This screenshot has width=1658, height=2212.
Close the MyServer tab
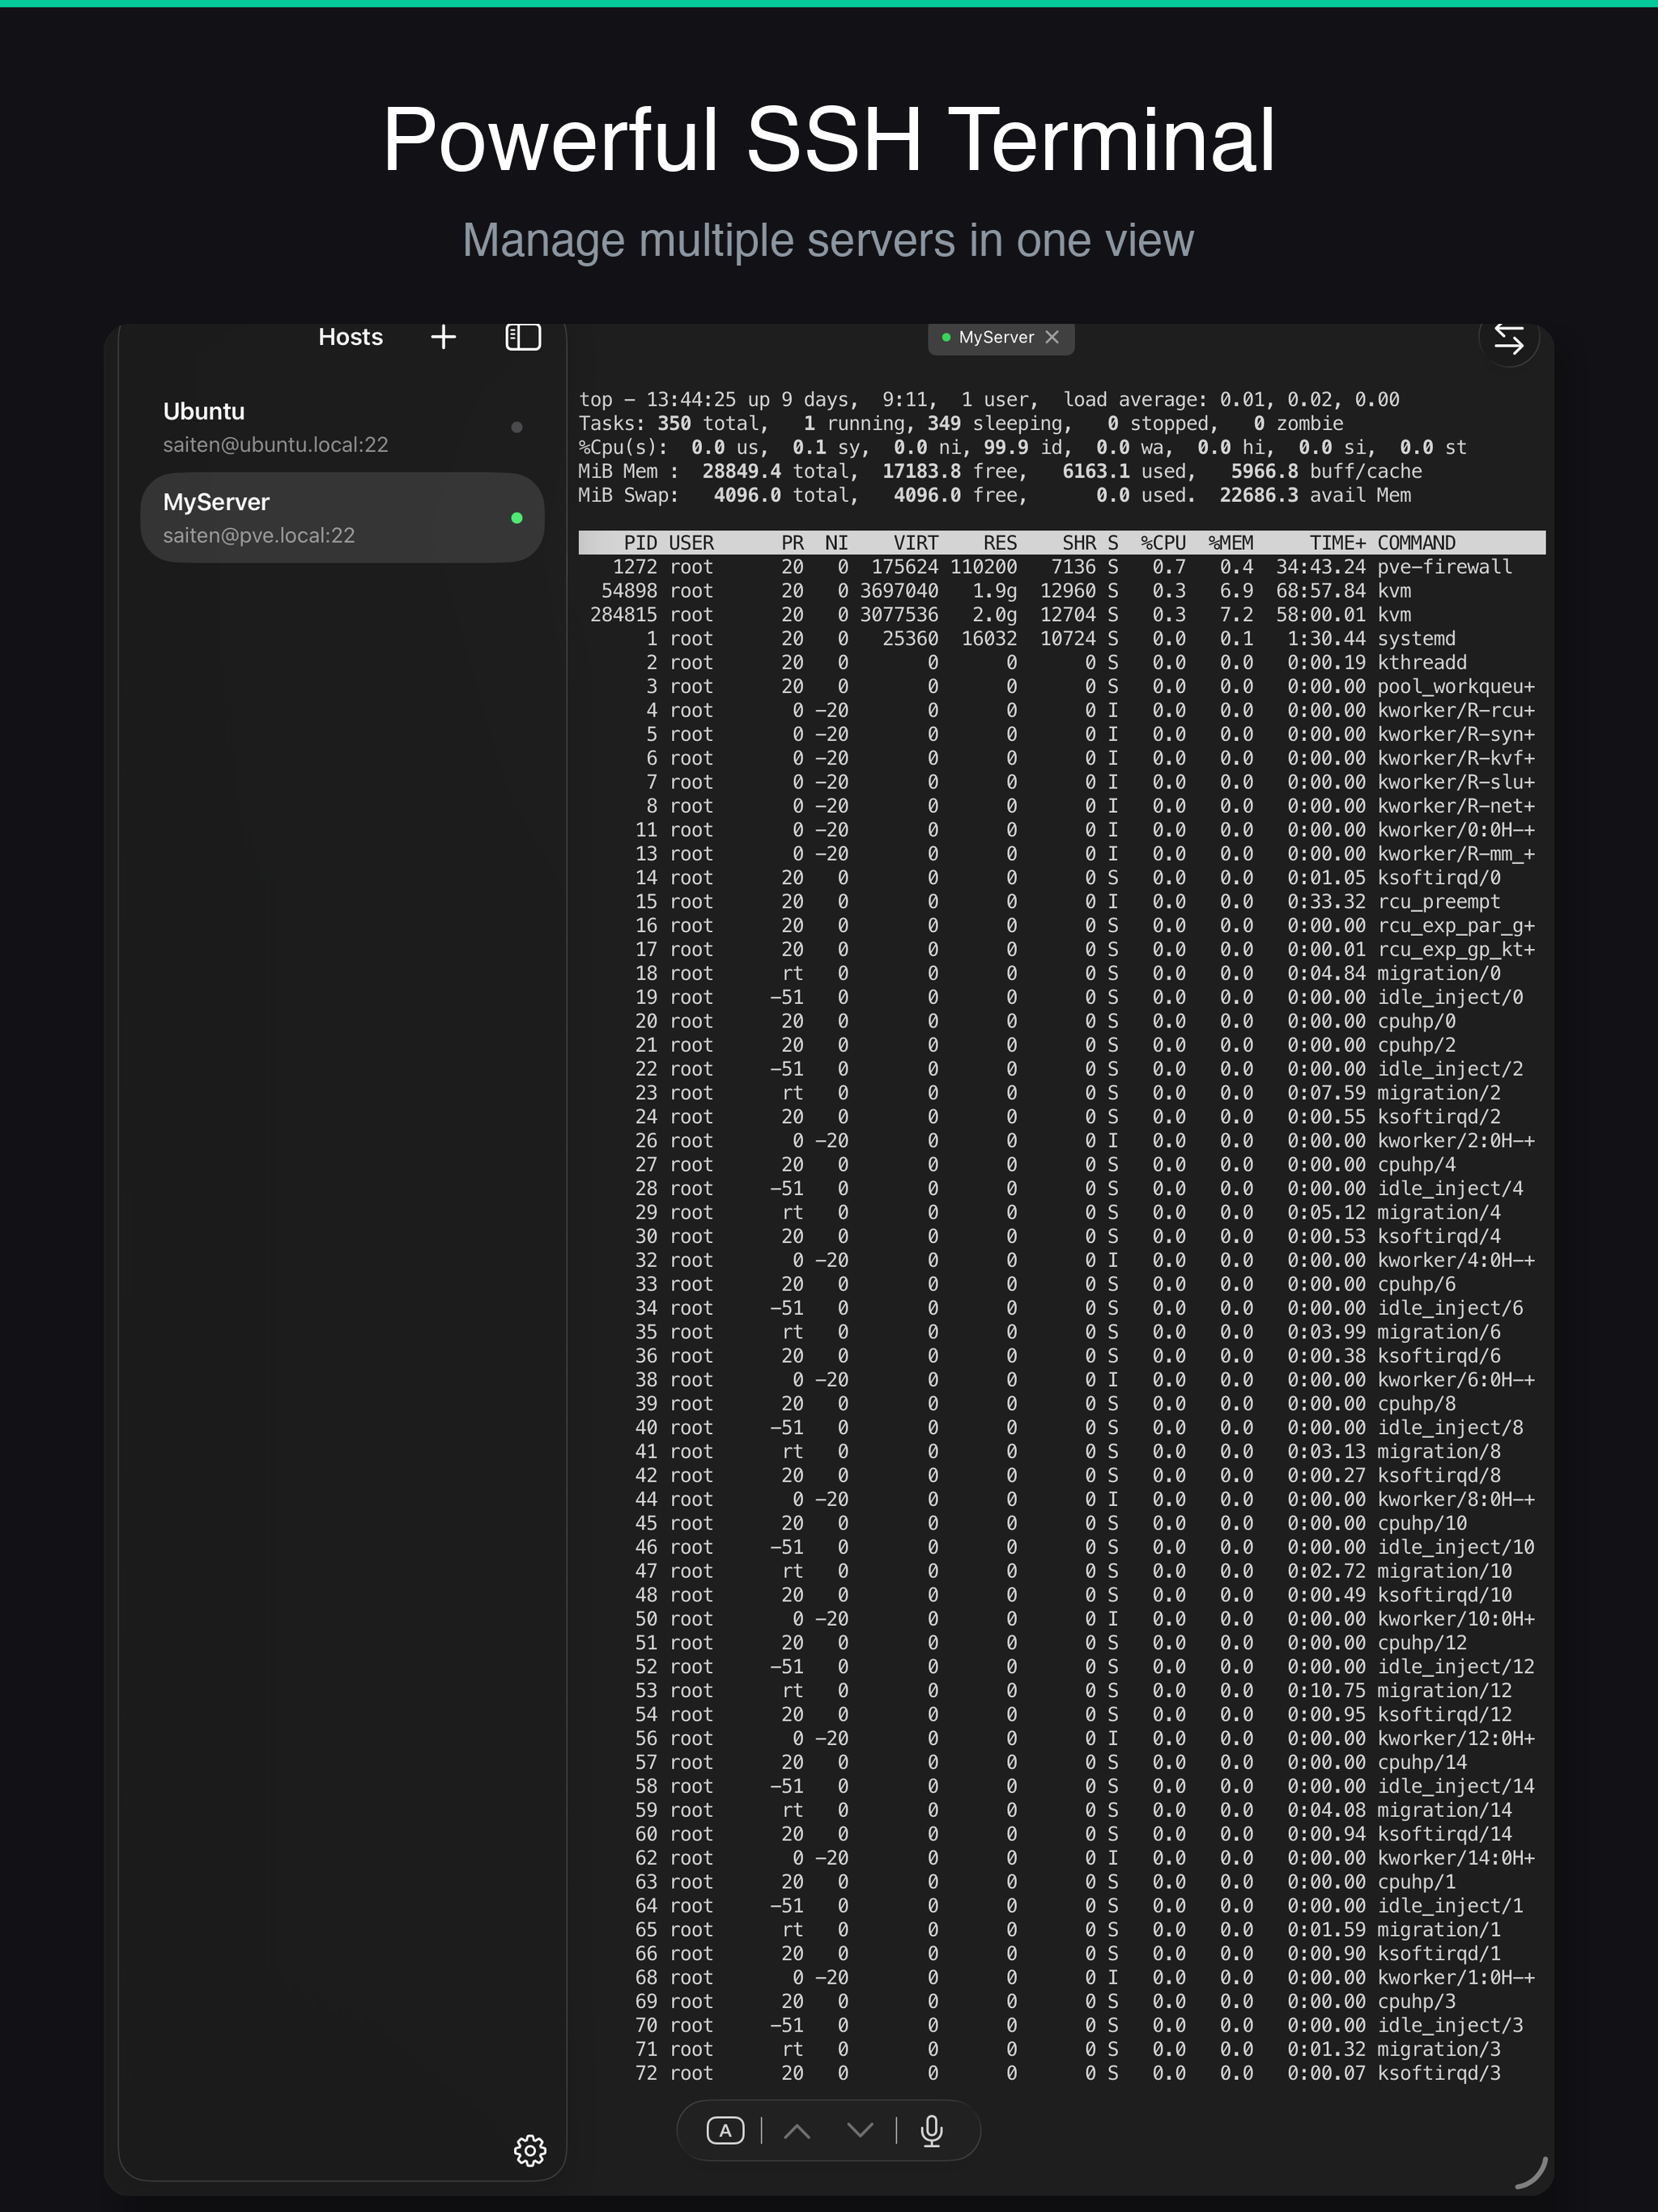point(1052,337)
